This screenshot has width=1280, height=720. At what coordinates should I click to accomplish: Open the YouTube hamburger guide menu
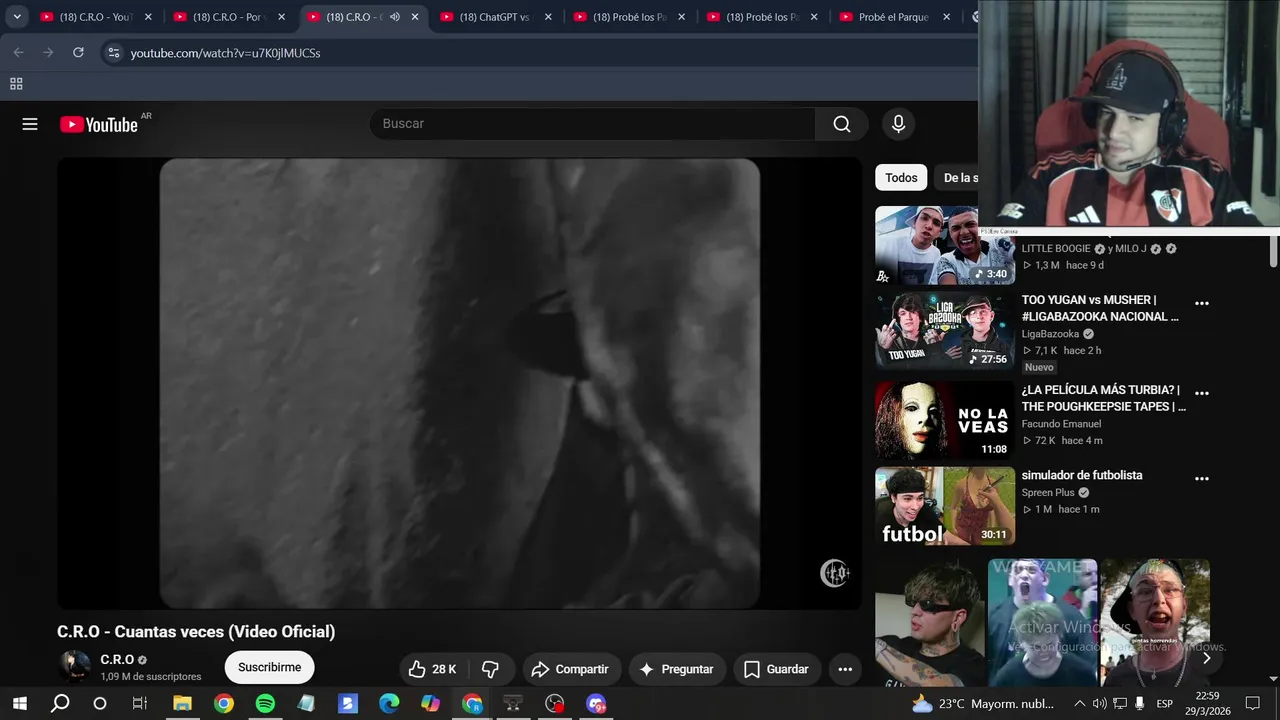click(x=30, y=124)
